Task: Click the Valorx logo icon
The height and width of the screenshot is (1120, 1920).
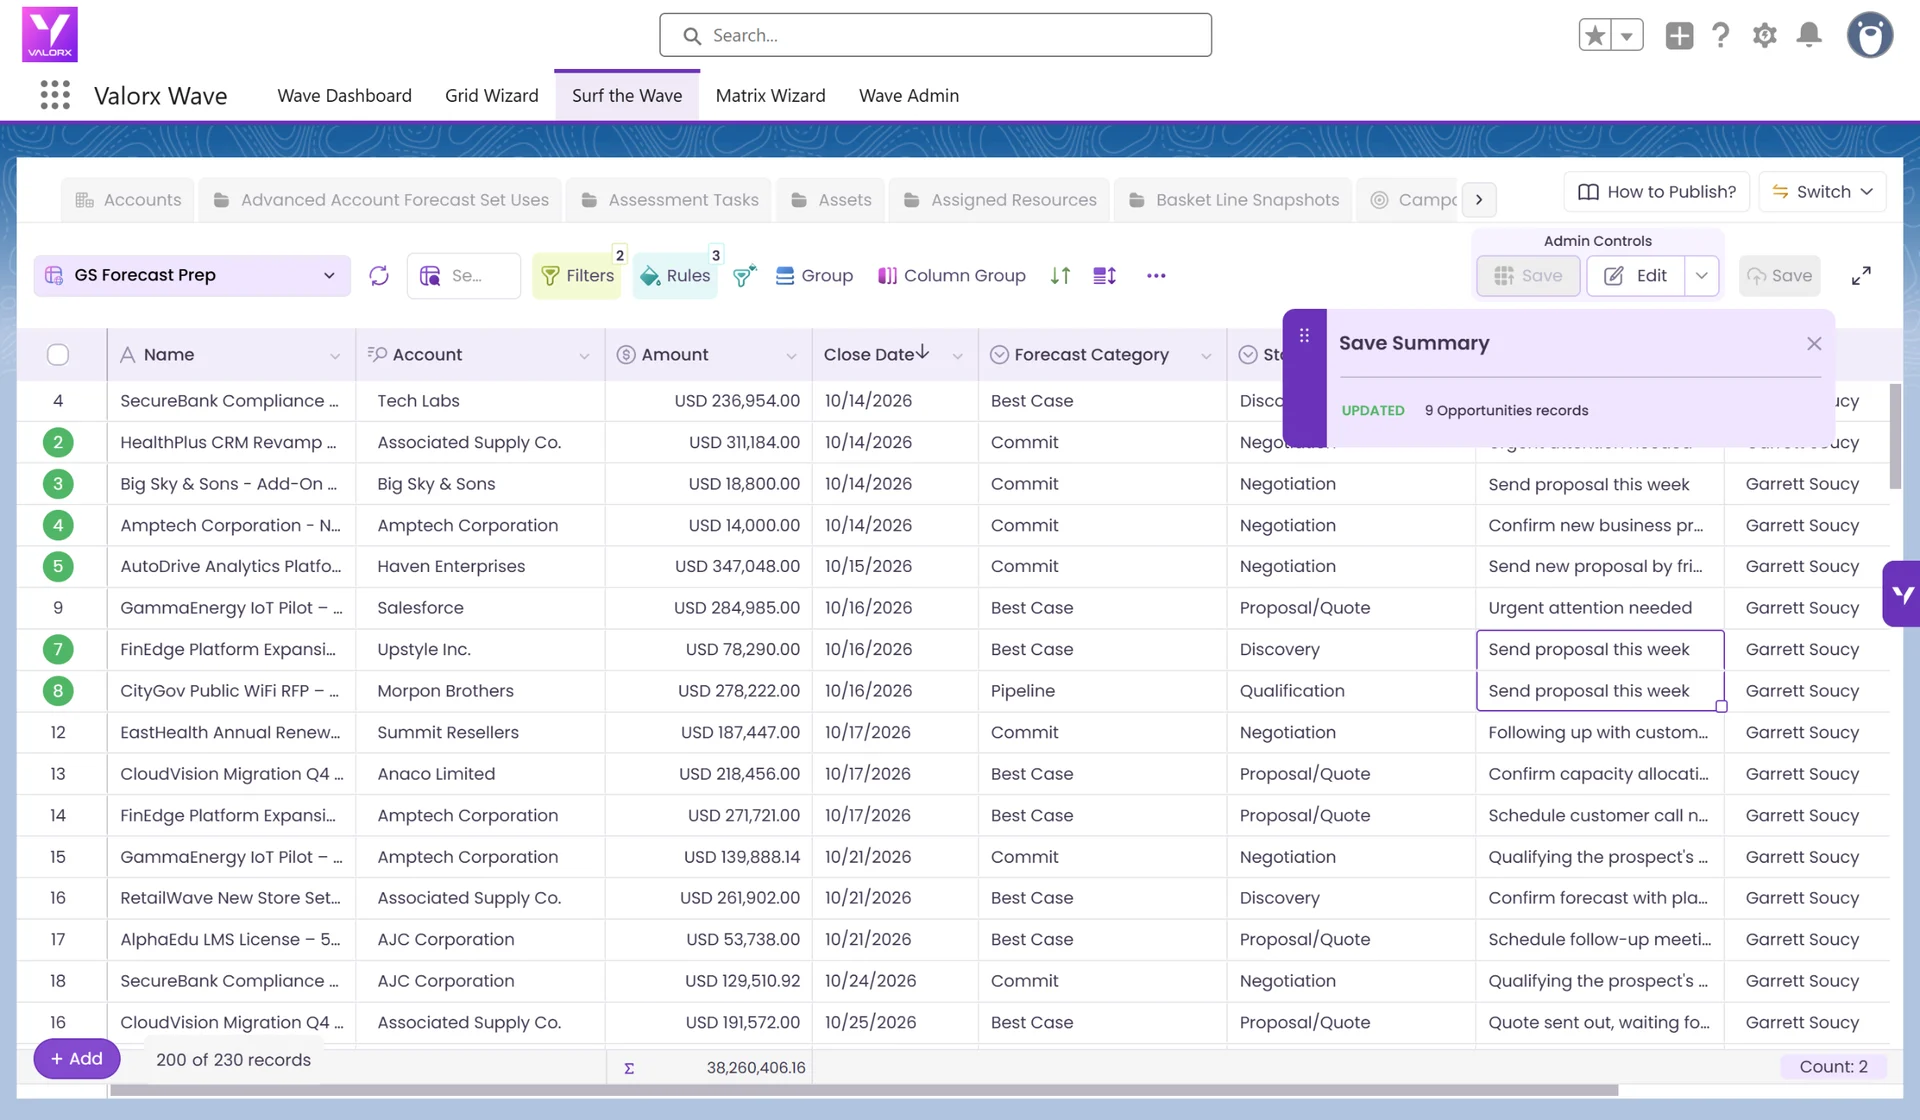Action: 50,34
